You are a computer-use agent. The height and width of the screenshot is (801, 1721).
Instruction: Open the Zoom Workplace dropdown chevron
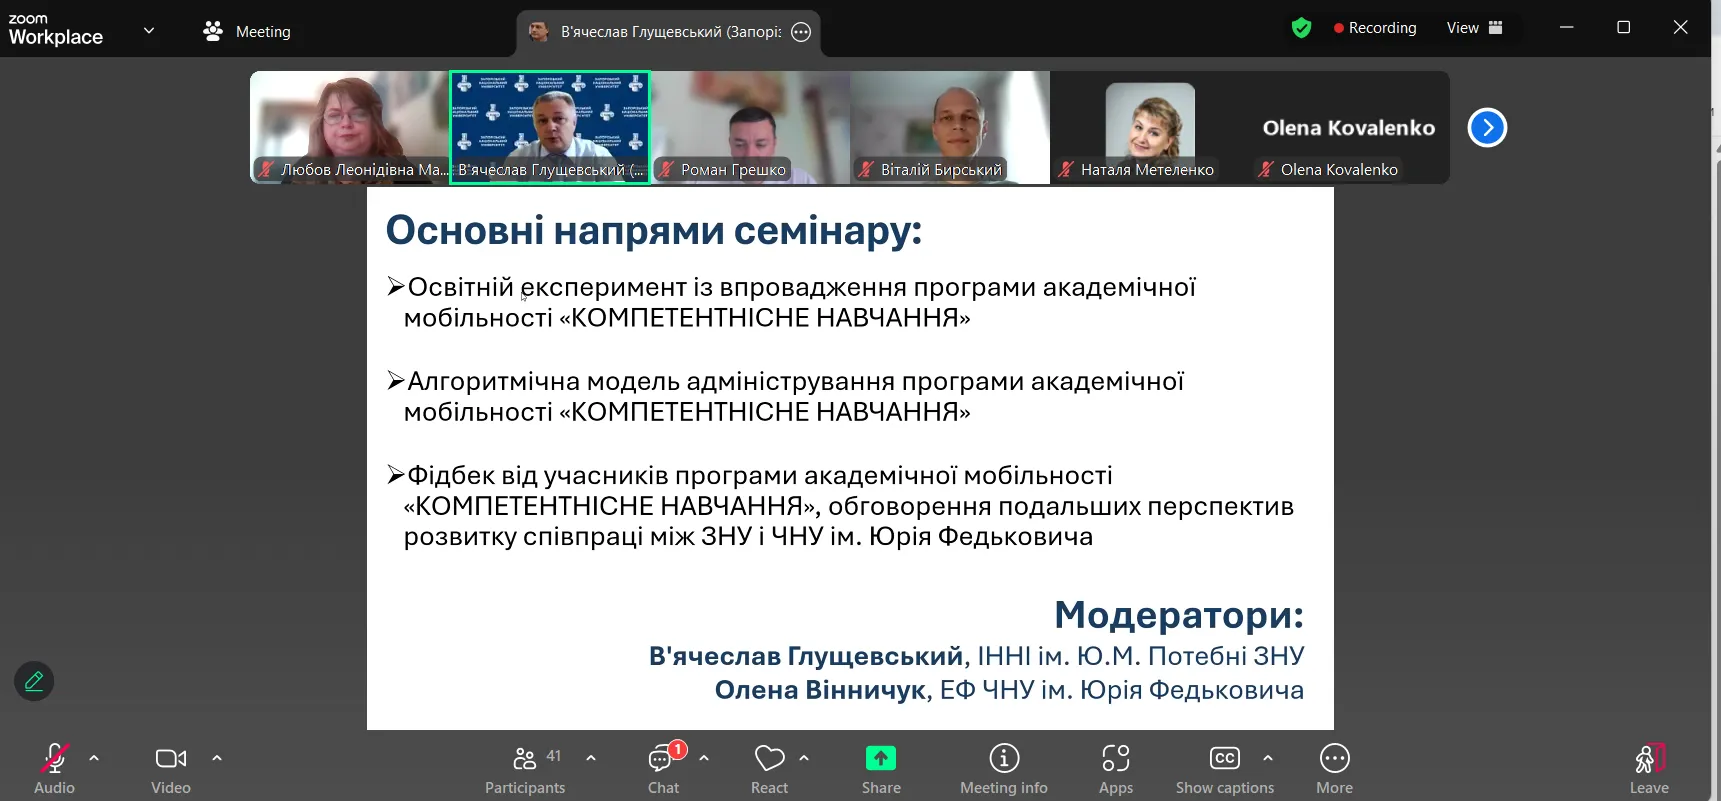coord(149,30)
